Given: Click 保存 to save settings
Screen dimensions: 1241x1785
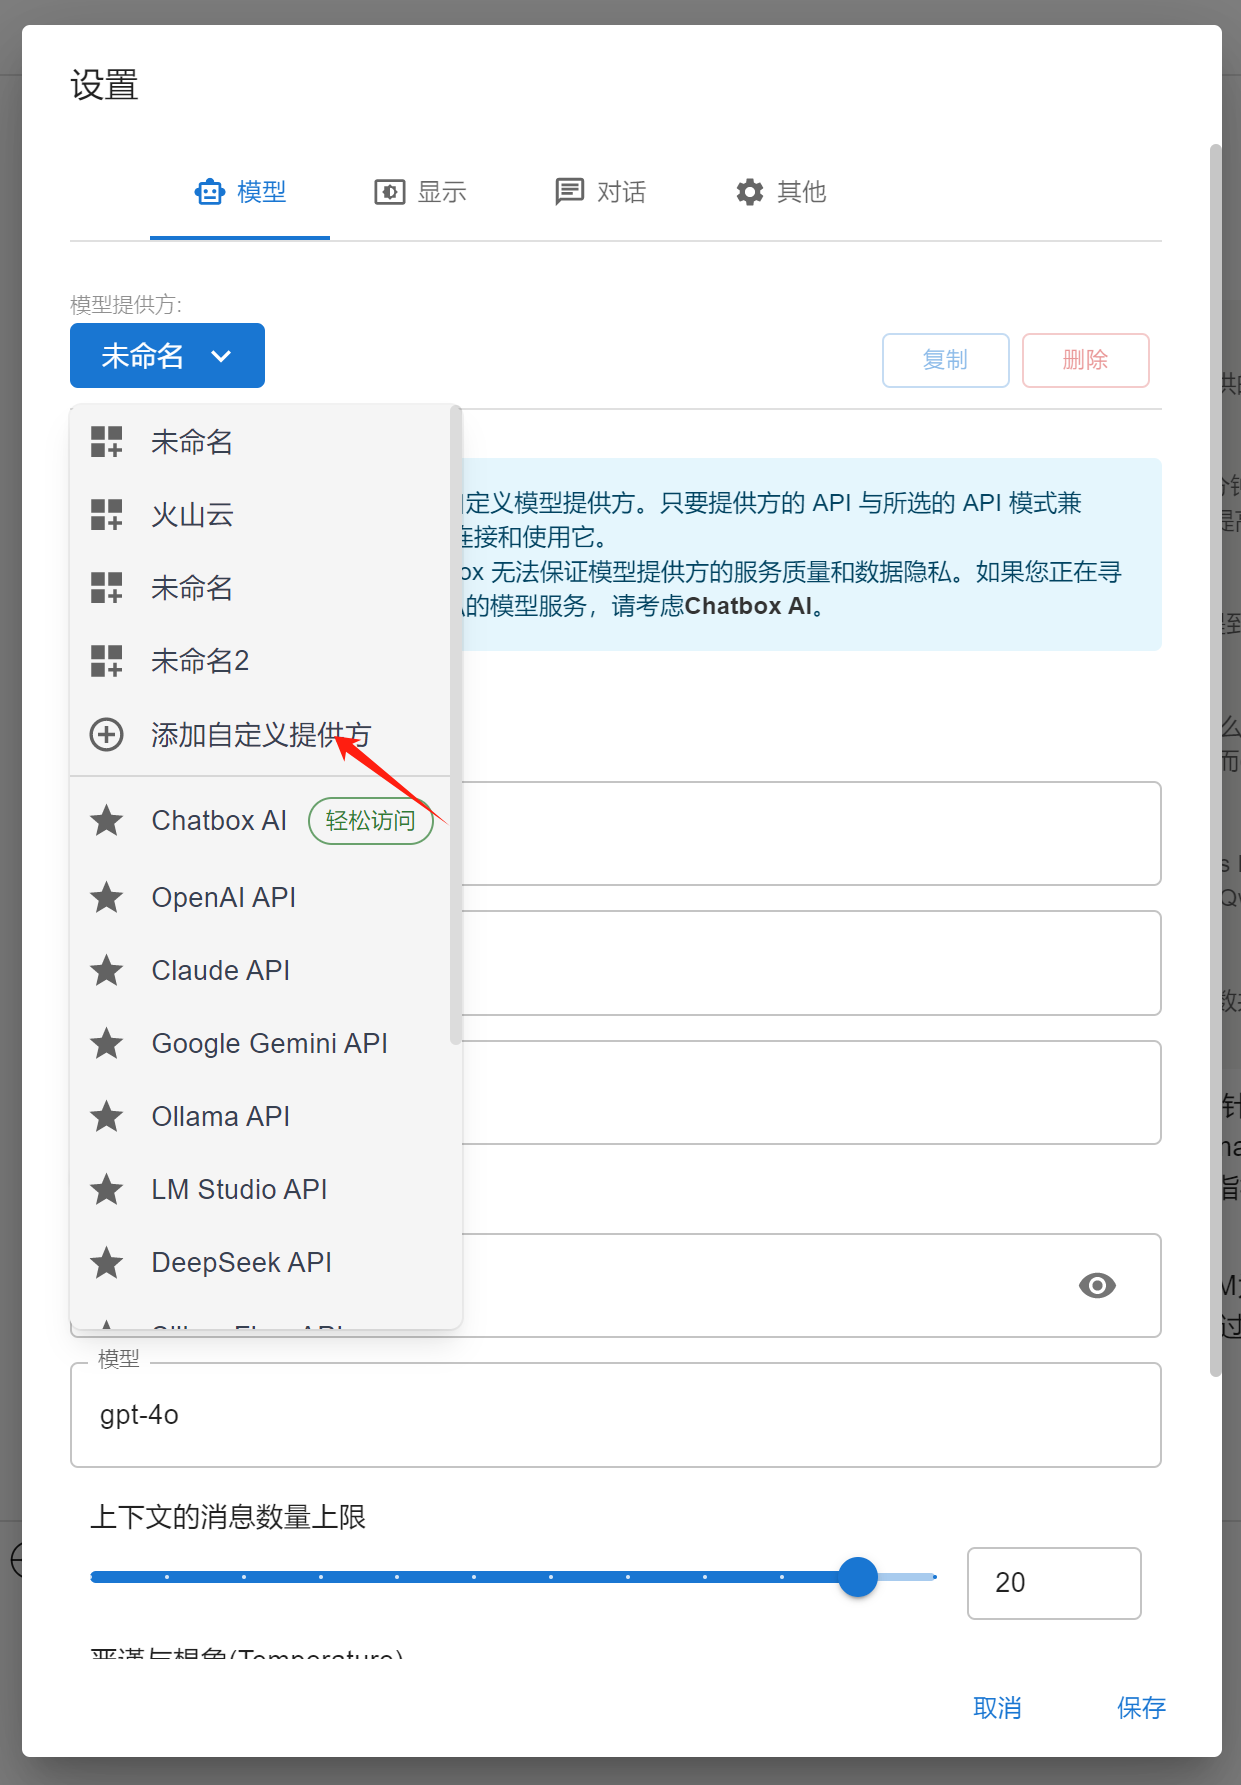Looking at the screenshot, I should [x=1142, y=1708].
